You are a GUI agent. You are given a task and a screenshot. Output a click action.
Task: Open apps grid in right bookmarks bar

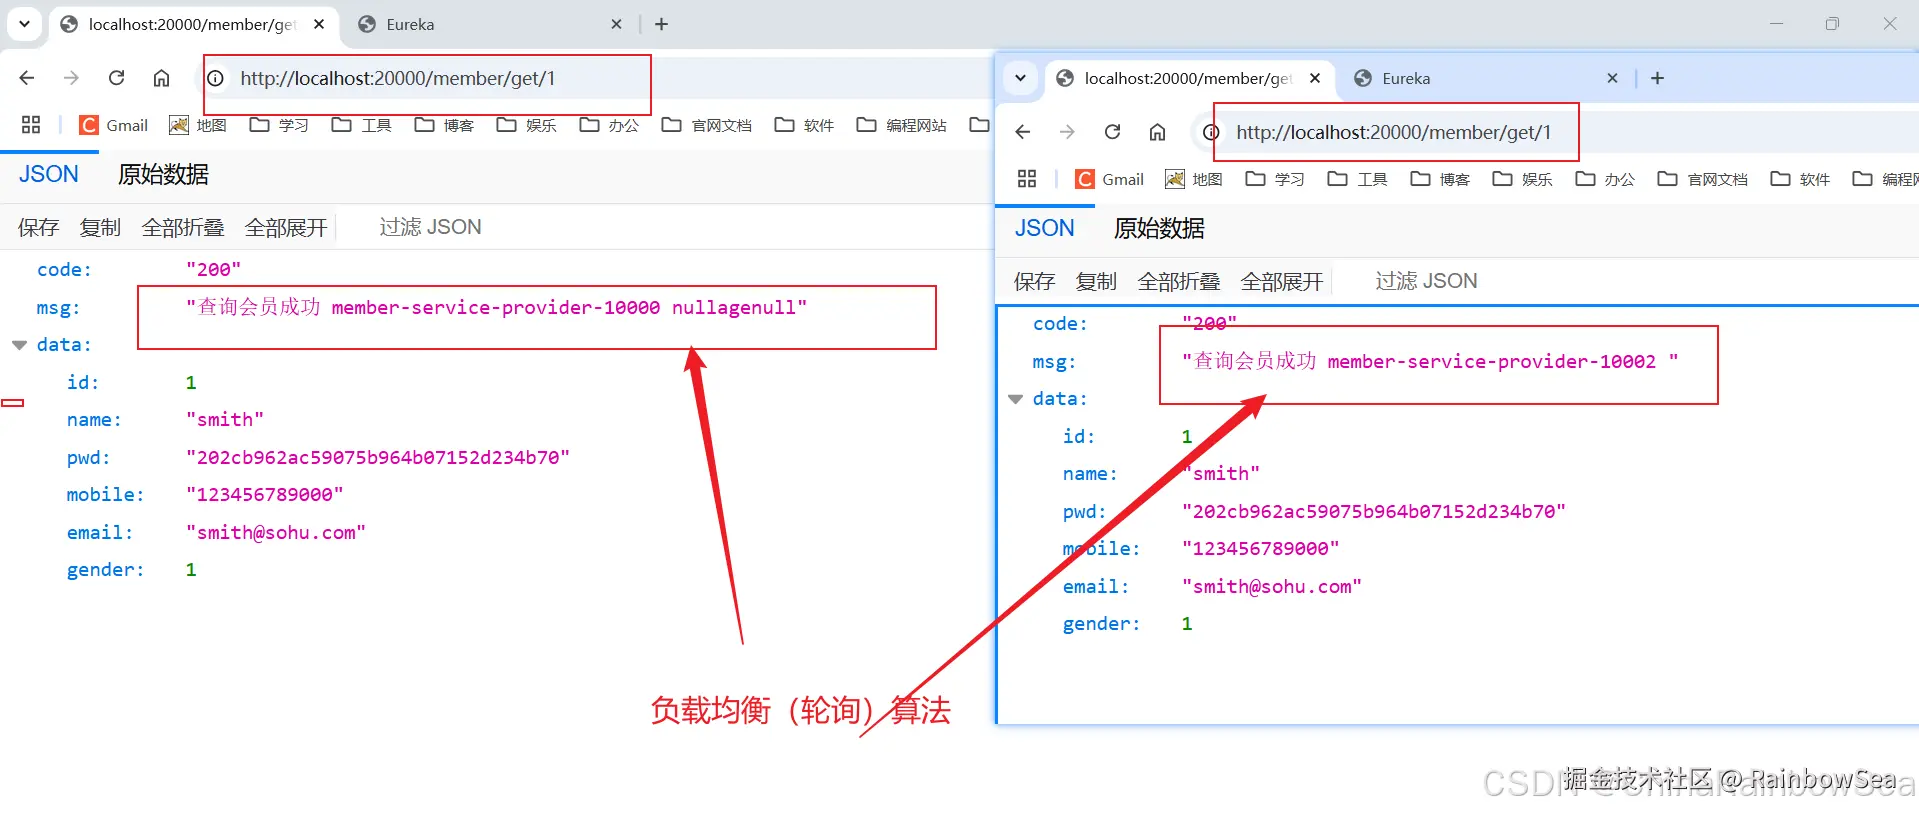pyautogui.click(x=1027, y=179)
